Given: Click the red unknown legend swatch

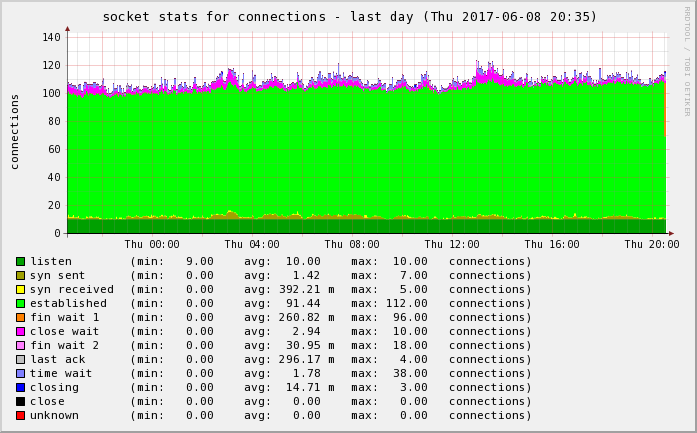Looking at the screenshot, I should click(20, 415).
